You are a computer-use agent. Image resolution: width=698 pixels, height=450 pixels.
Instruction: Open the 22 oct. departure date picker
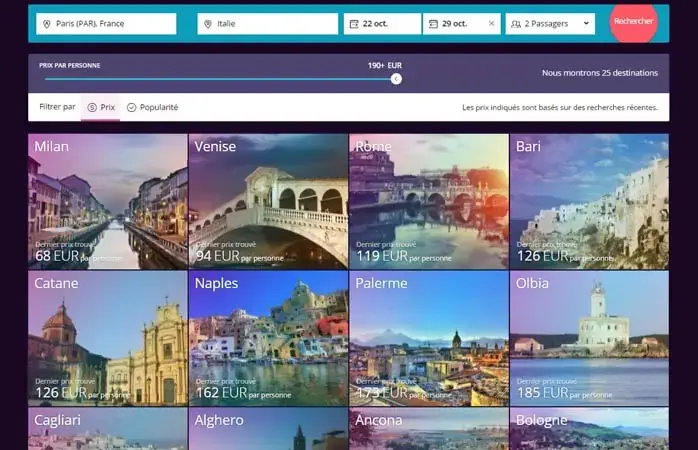(x=382, y=24)
